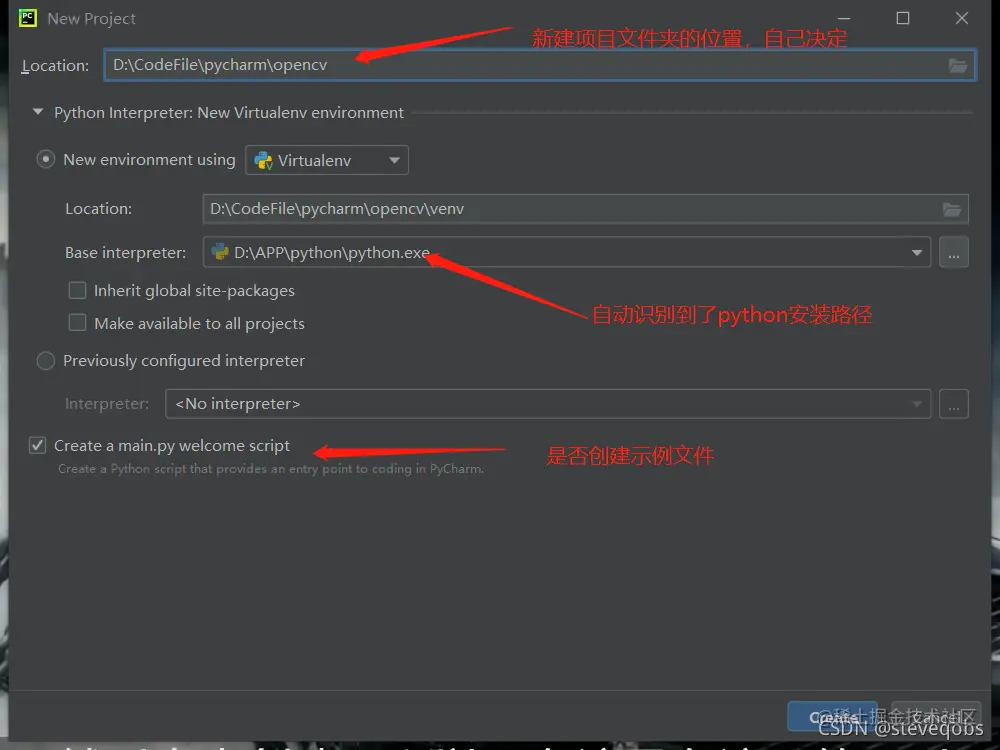Click the ellipsis button next to No interpreter
This screenshot has width=1000, height=750.
coord(953,404)
